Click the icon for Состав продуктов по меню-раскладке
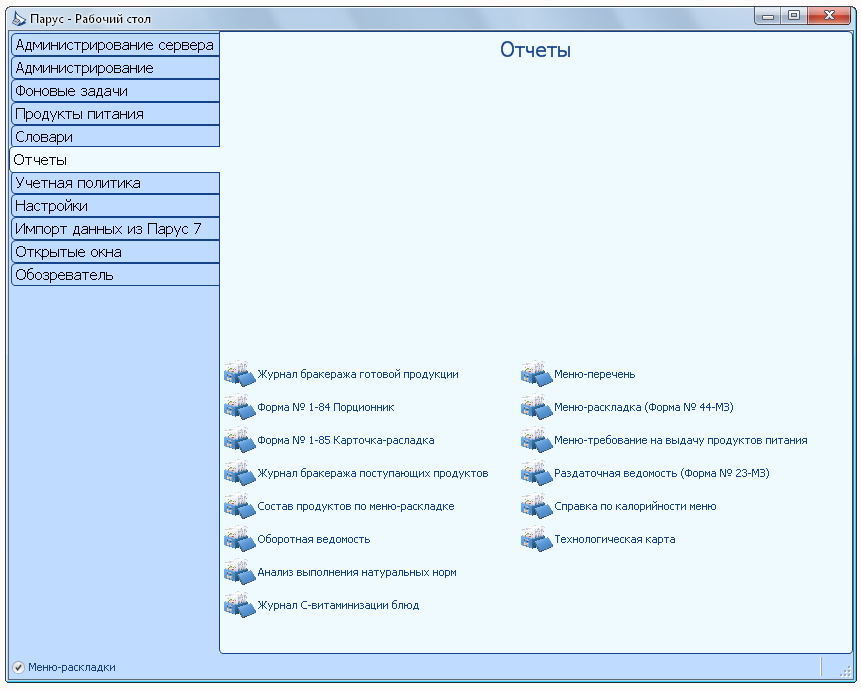The width and height of the screenshot is (861, 690). pyautogui.click(x=240, y=506)
